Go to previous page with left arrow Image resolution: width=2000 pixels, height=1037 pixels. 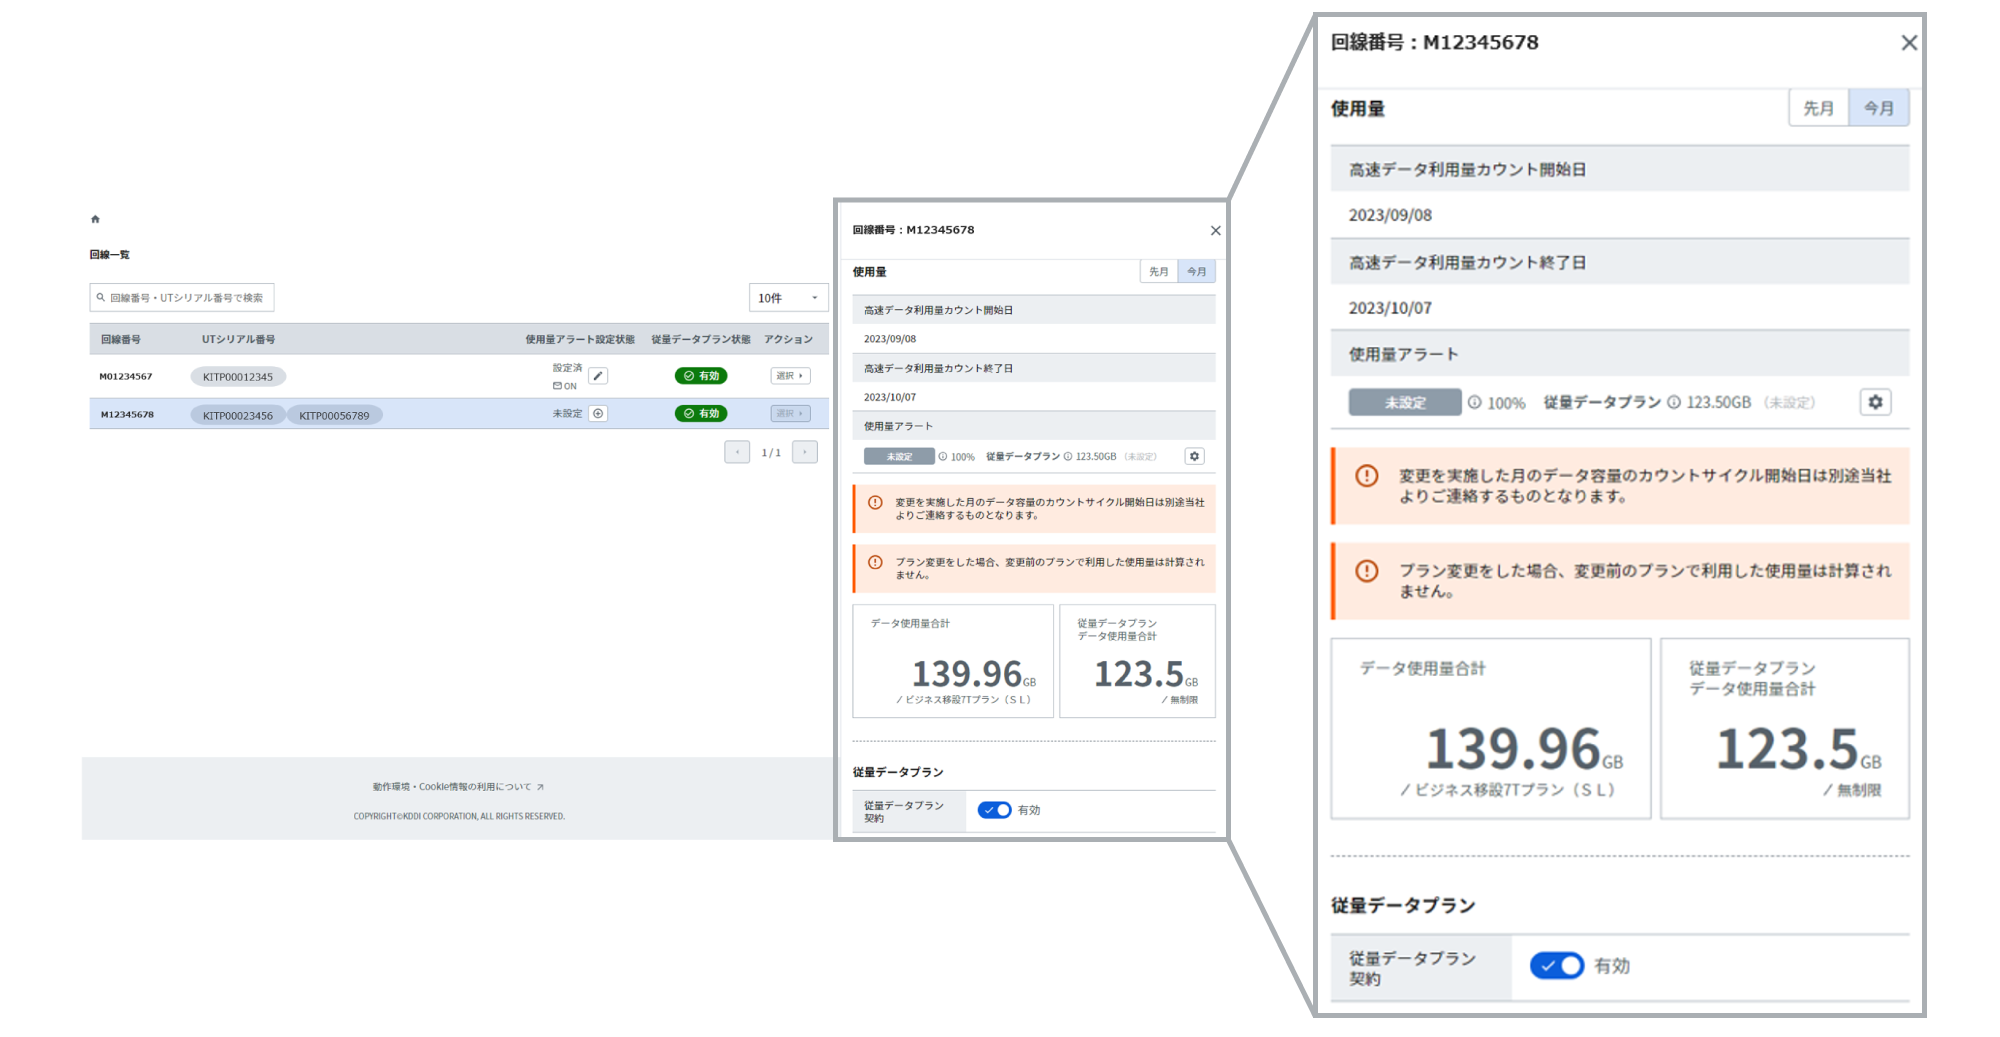[737, 452]
